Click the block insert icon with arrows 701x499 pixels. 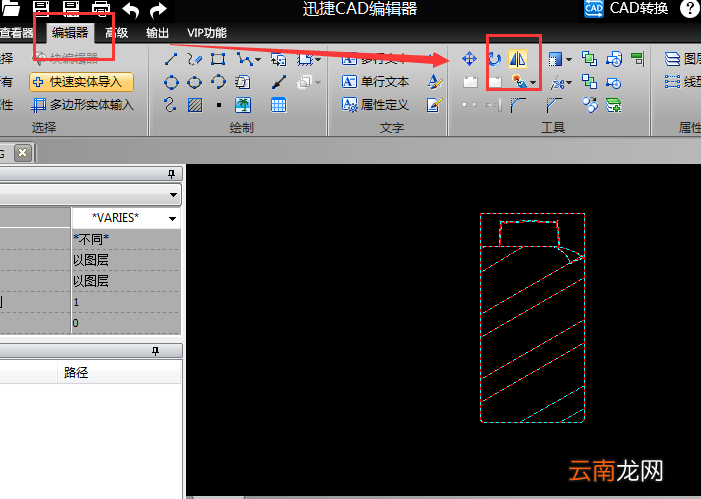pyautogui.click(x=279, y=59)
